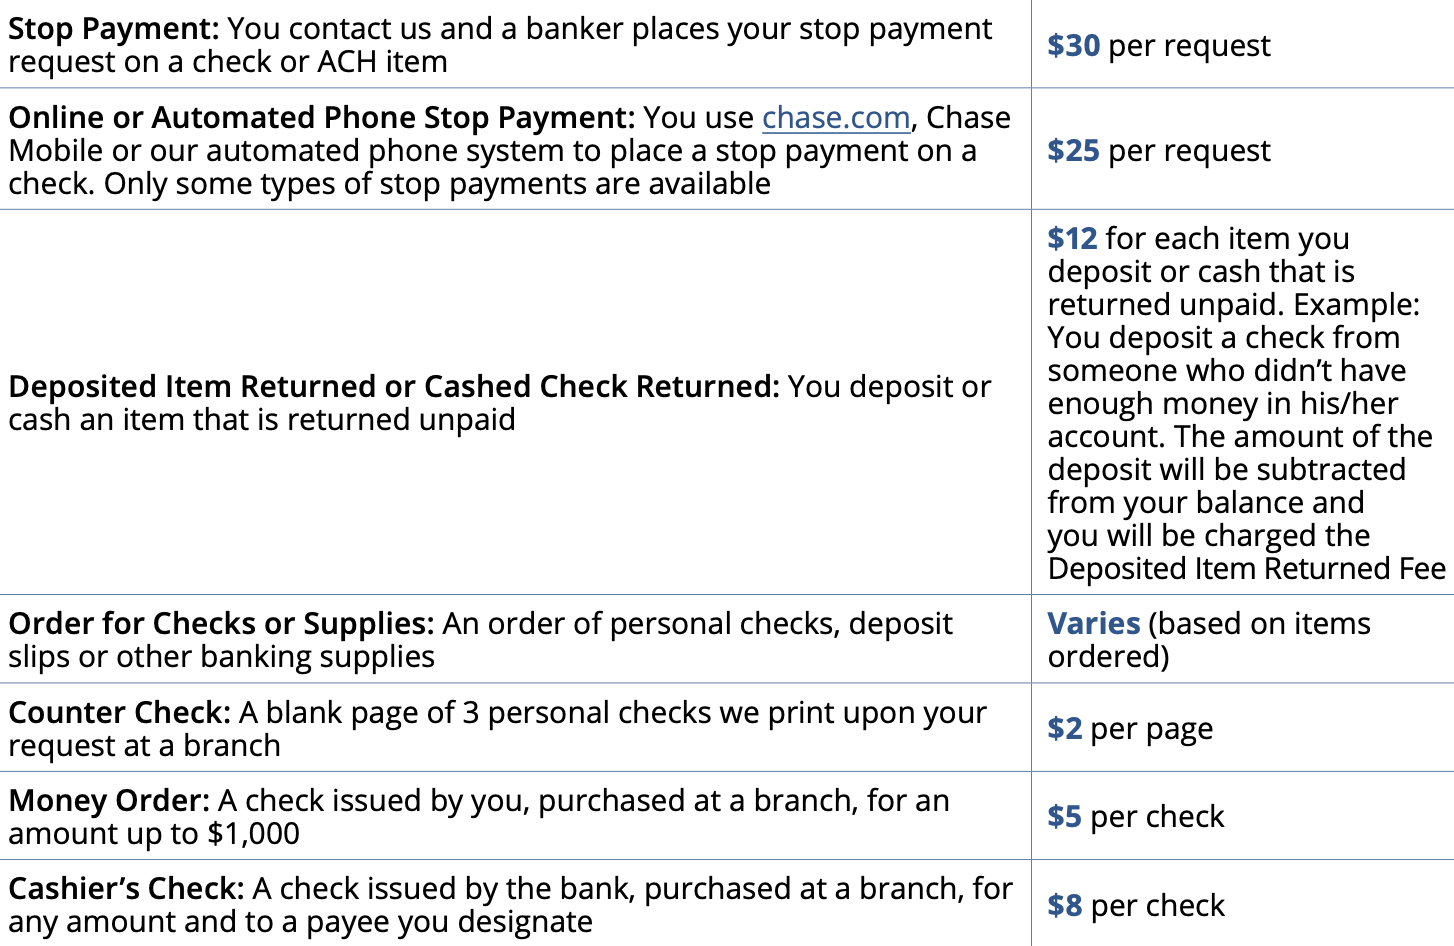1454x946 pixels.
Task: Click the Money Order heading
Action: pos(109,801)
